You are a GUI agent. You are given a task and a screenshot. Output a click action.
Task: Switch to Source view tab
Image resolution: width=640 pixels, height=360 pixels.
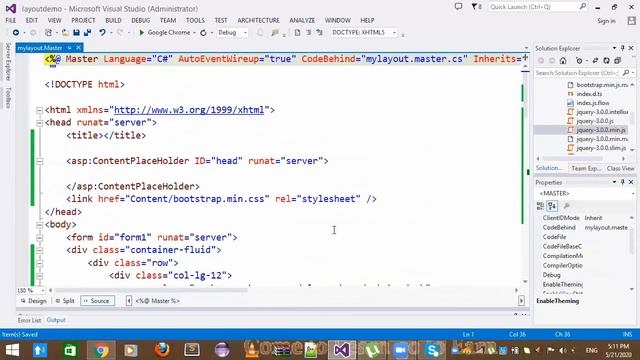click(97, 301)
